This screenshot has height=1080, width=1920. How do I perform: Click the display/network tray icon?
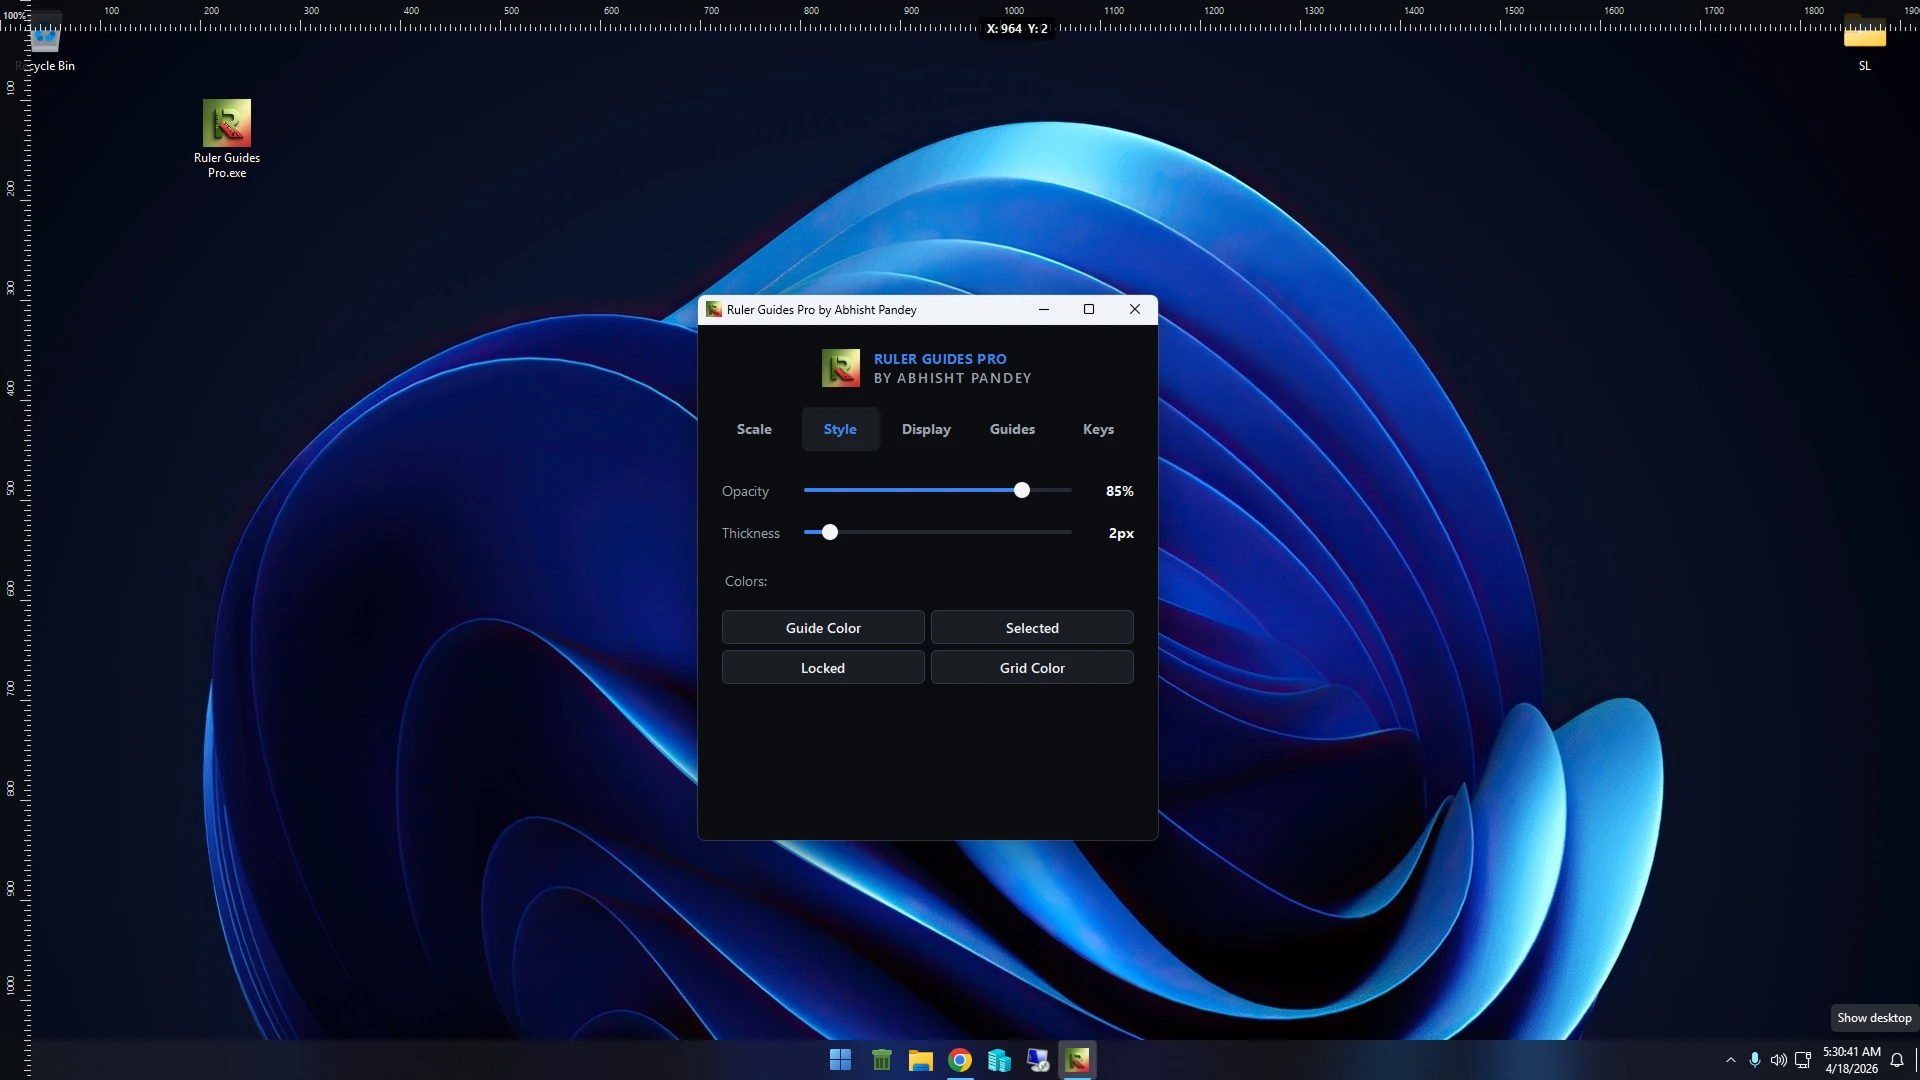1803,1060
